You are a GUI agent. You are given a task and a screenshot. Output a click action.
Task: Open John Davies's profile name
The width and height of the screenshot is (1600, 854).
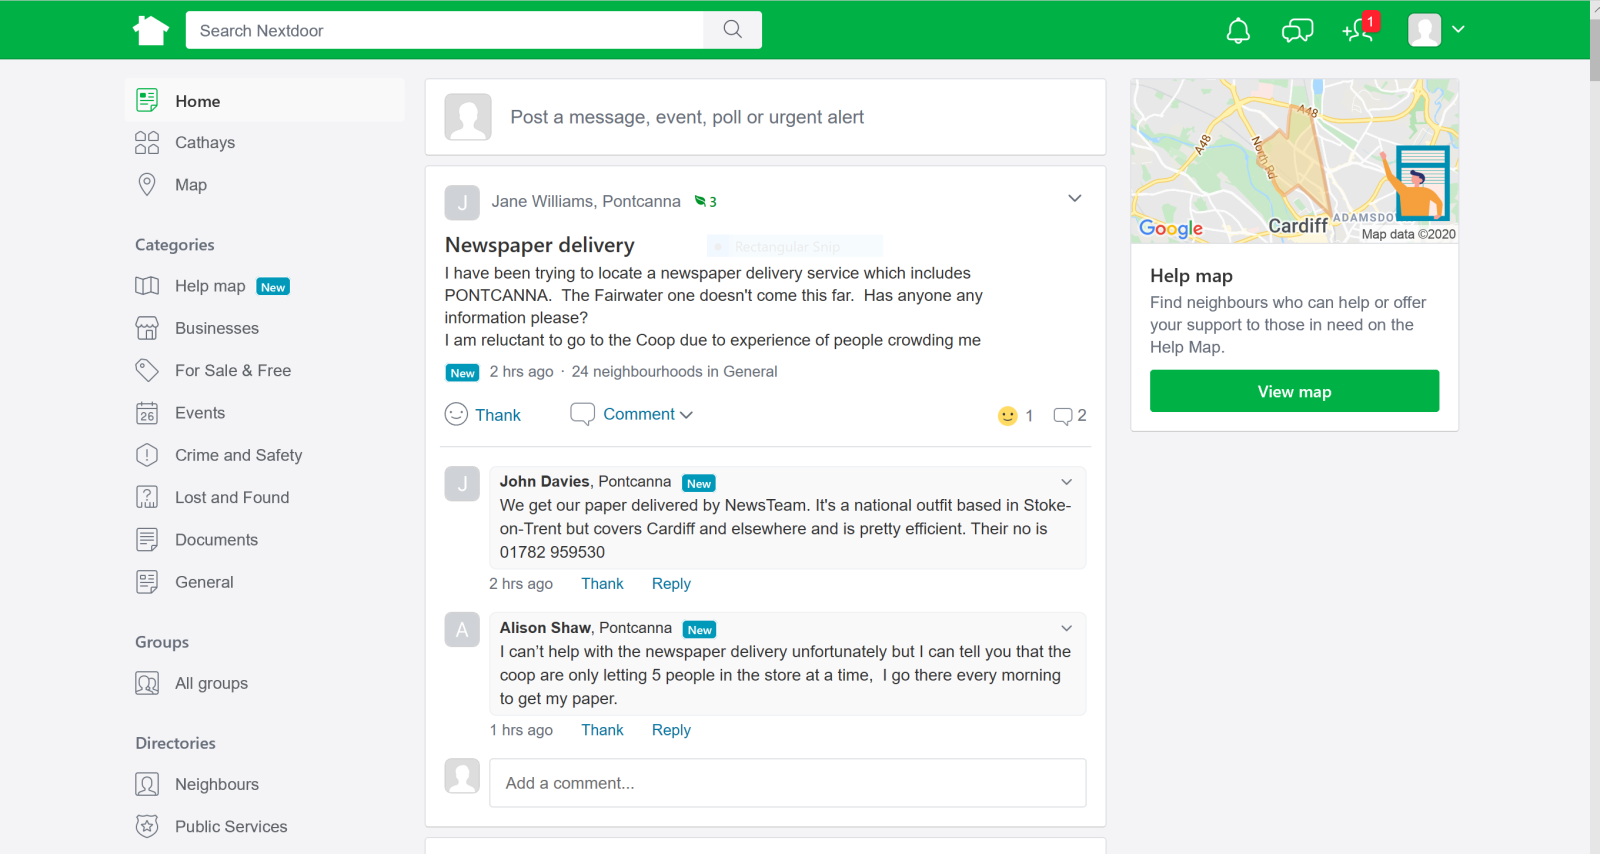(544, 482)
